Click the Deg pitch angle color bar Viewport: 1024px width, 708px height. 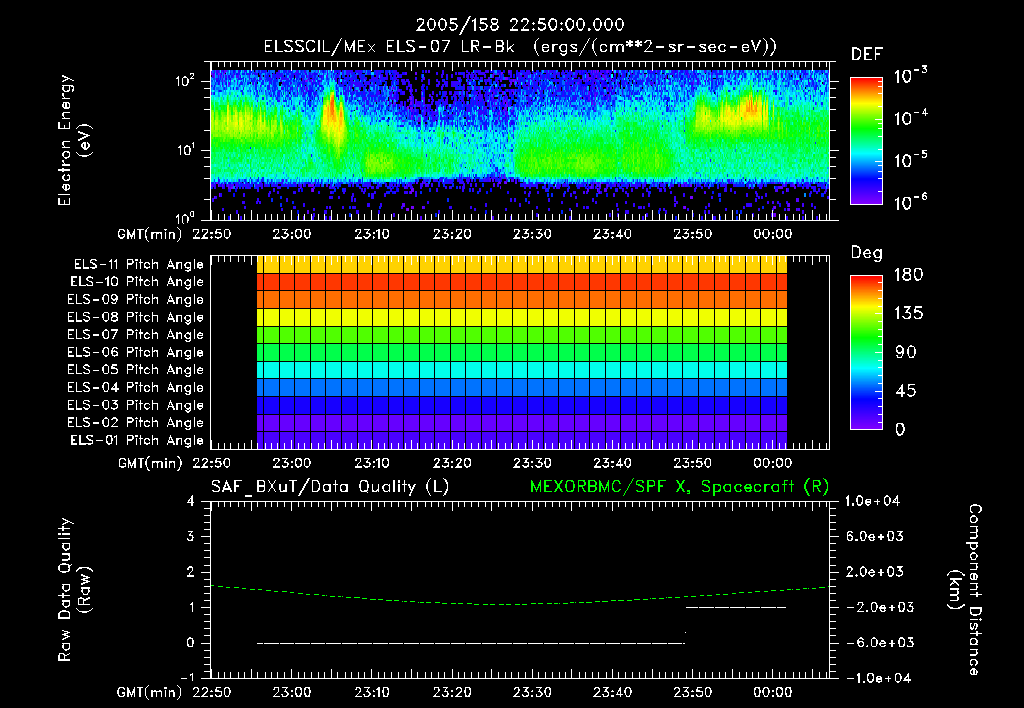pos(866,352)
